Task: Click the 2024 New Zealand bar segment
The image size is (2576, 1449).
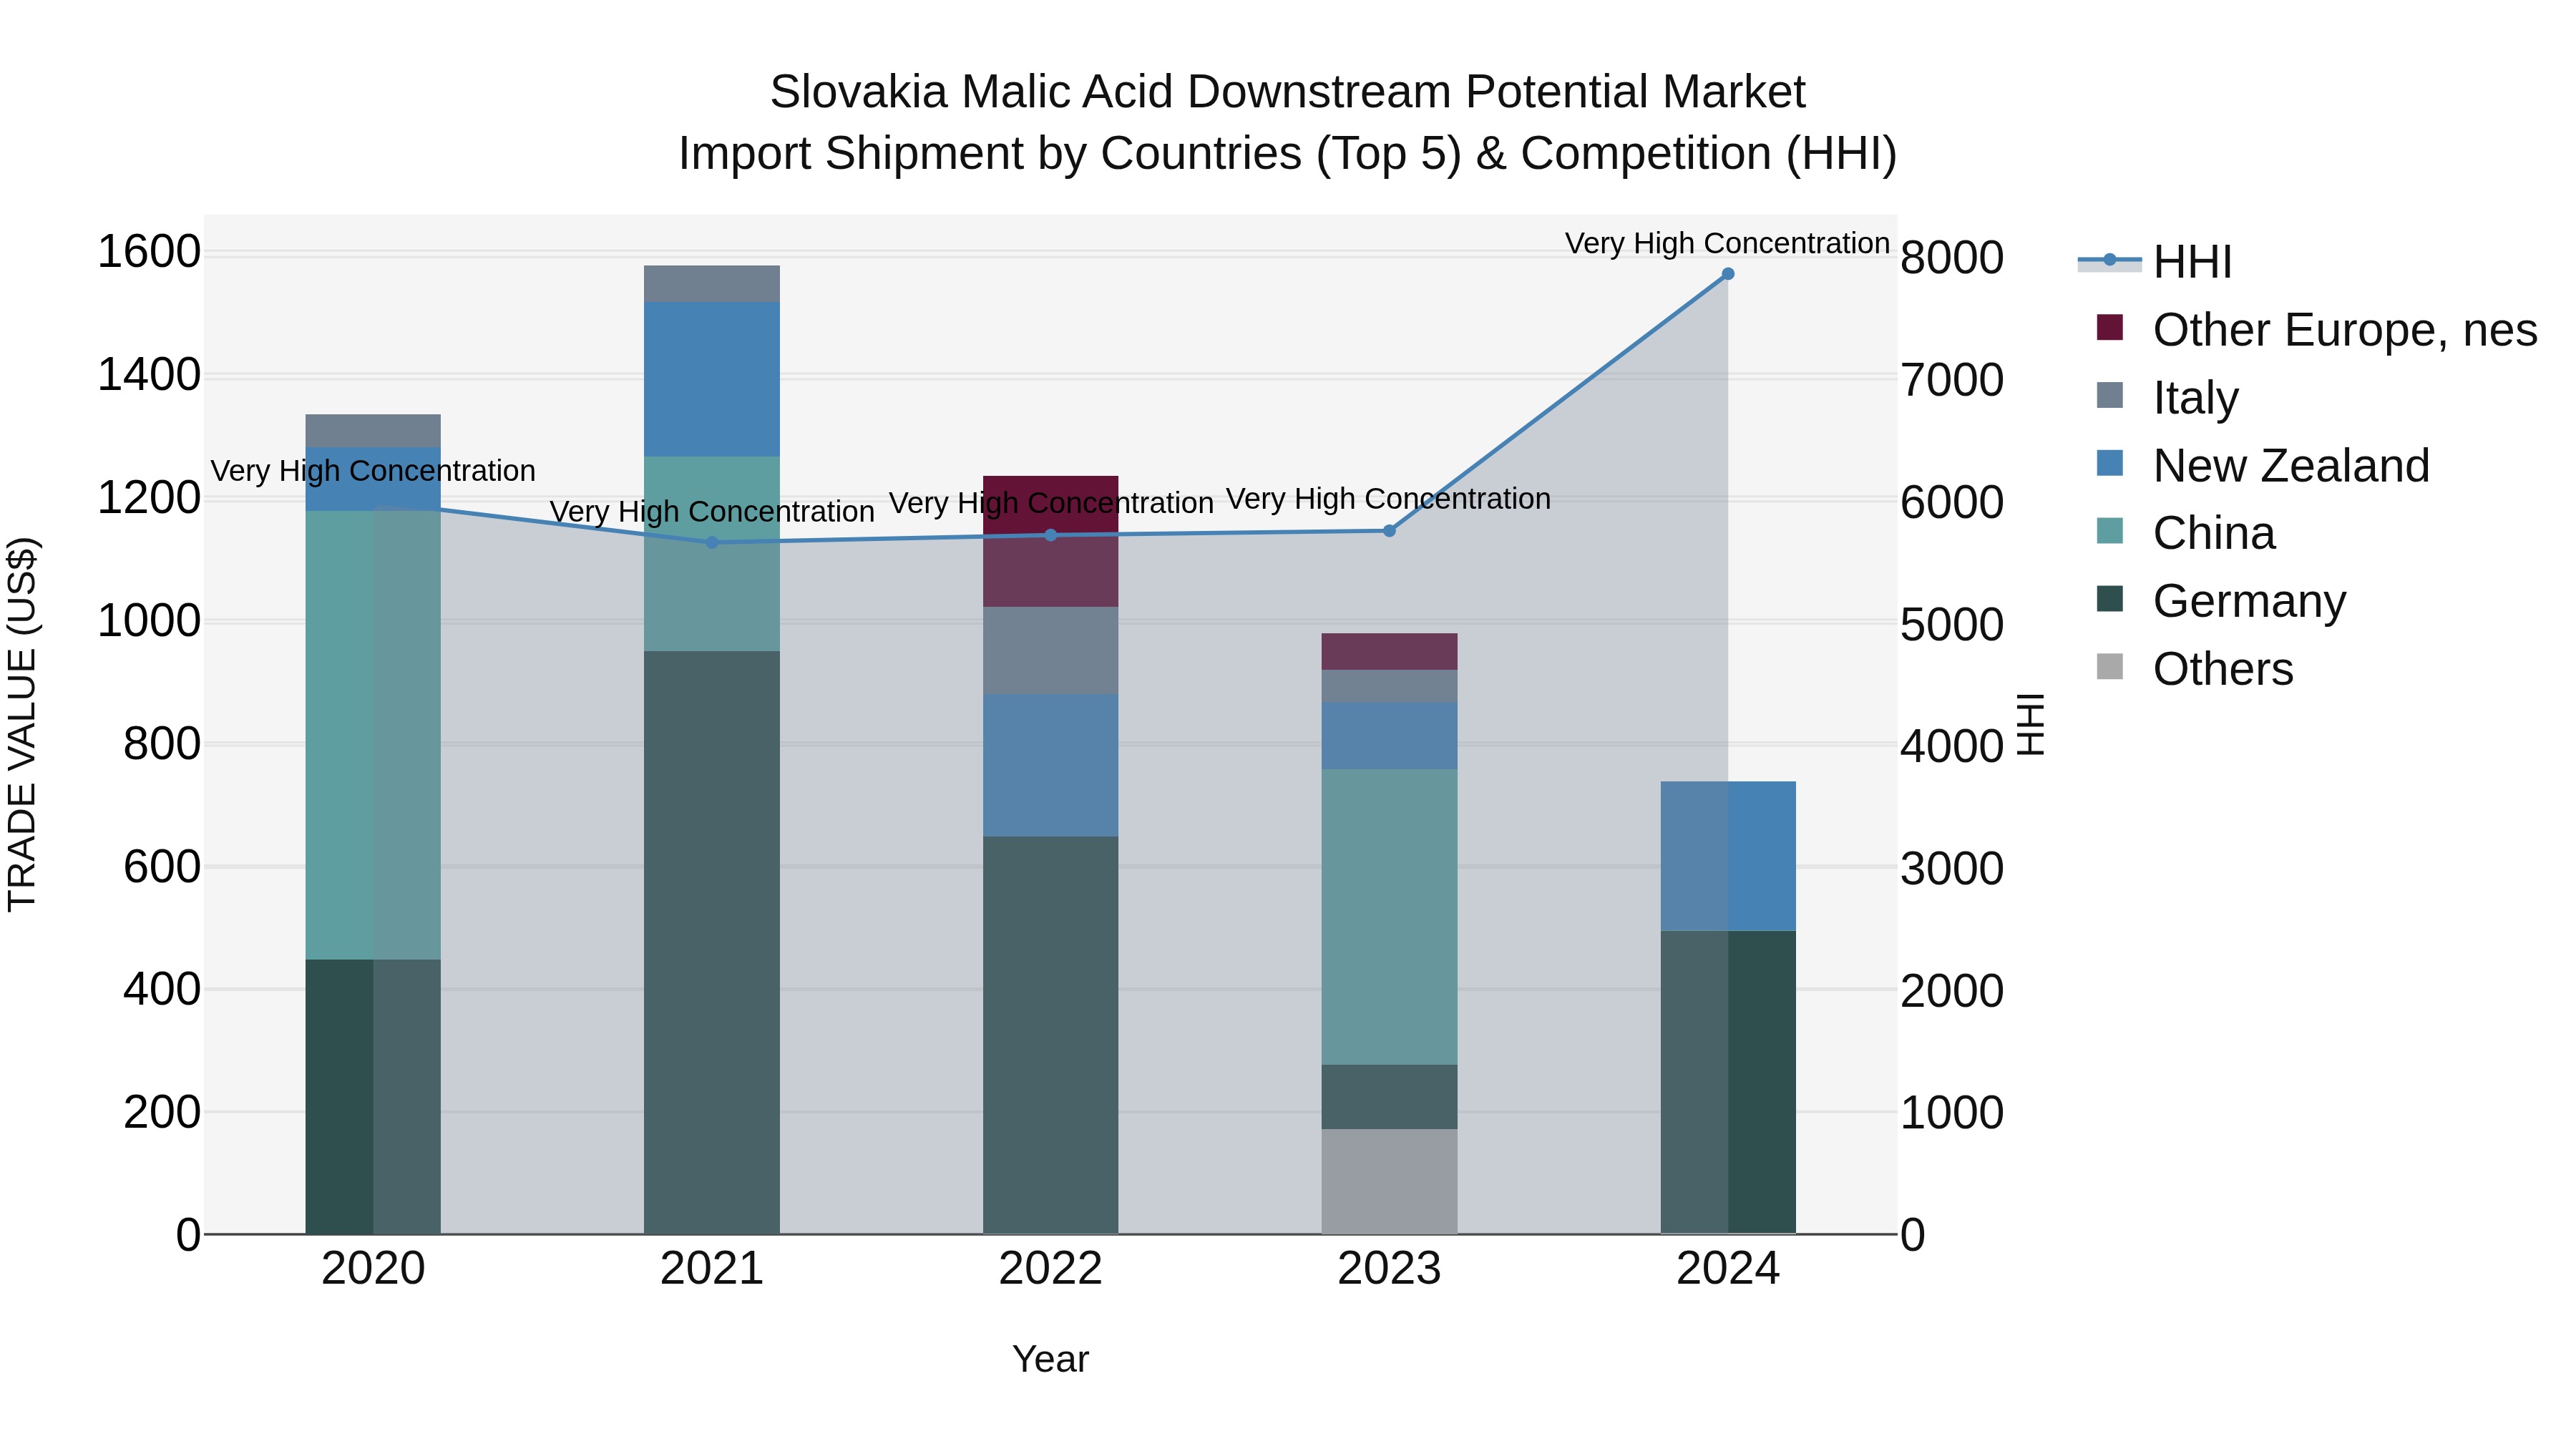Action: (1728, 856)
